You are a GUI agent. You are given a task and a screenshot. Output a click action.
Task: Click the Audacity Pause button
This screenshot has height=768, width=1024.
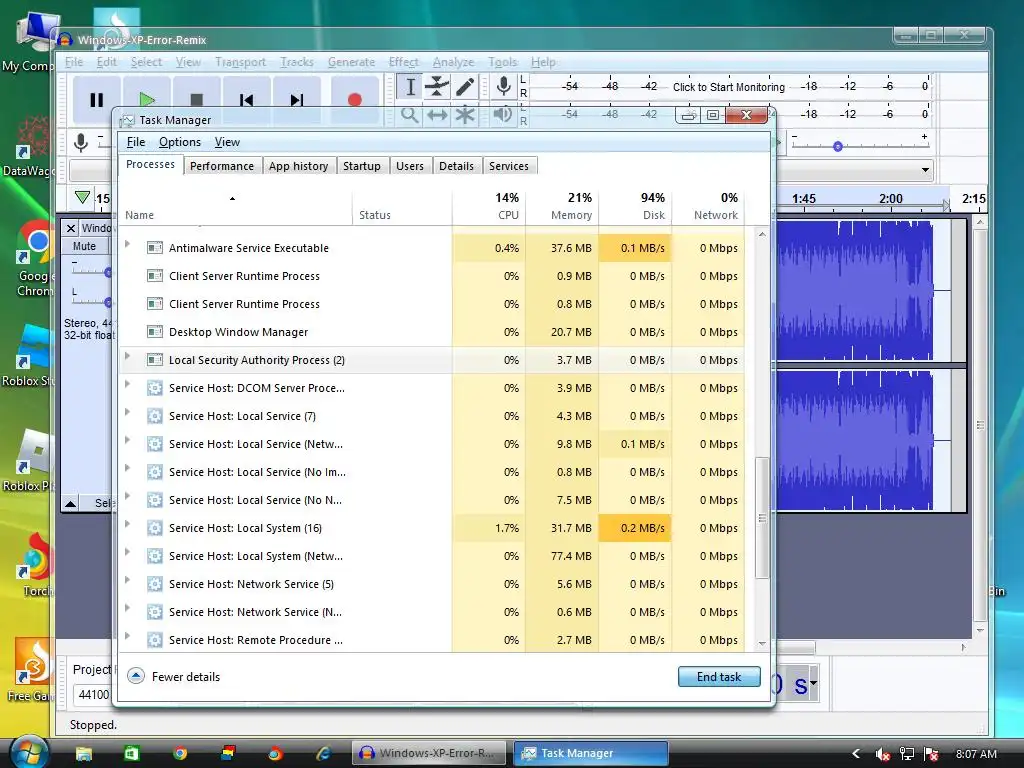click(96, 100)
